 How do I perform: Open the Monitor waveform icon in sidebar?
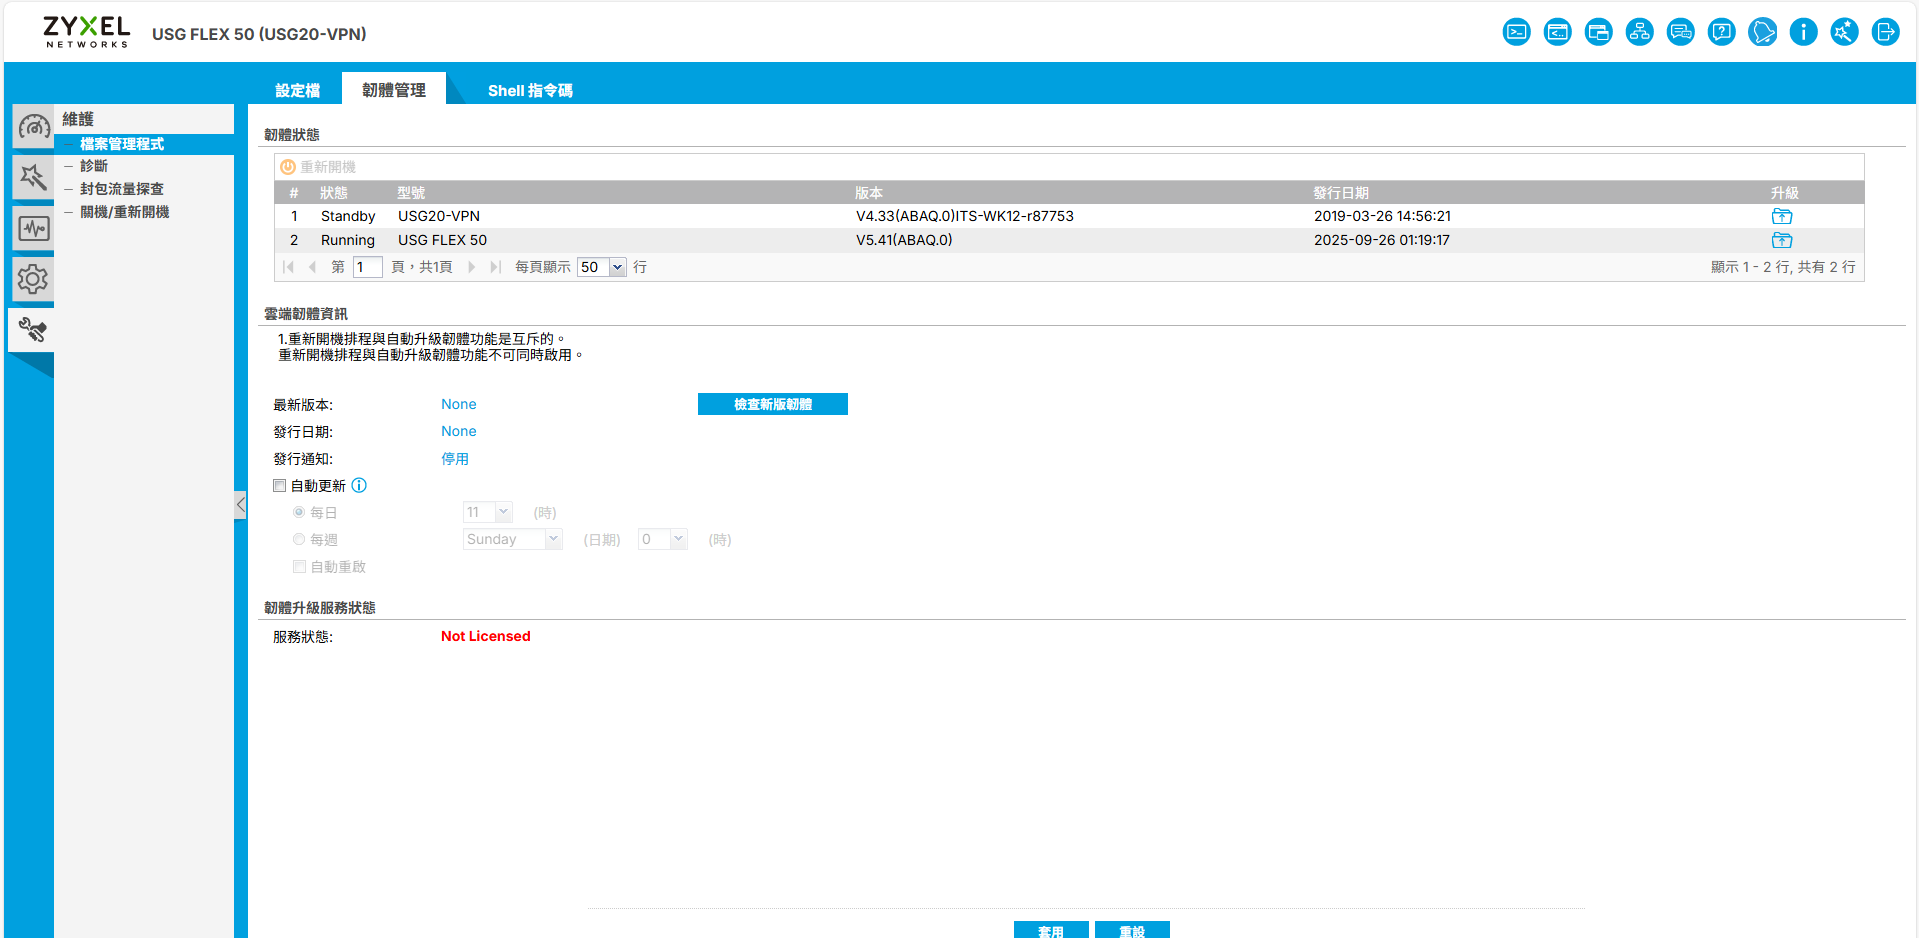coord(33,228)
